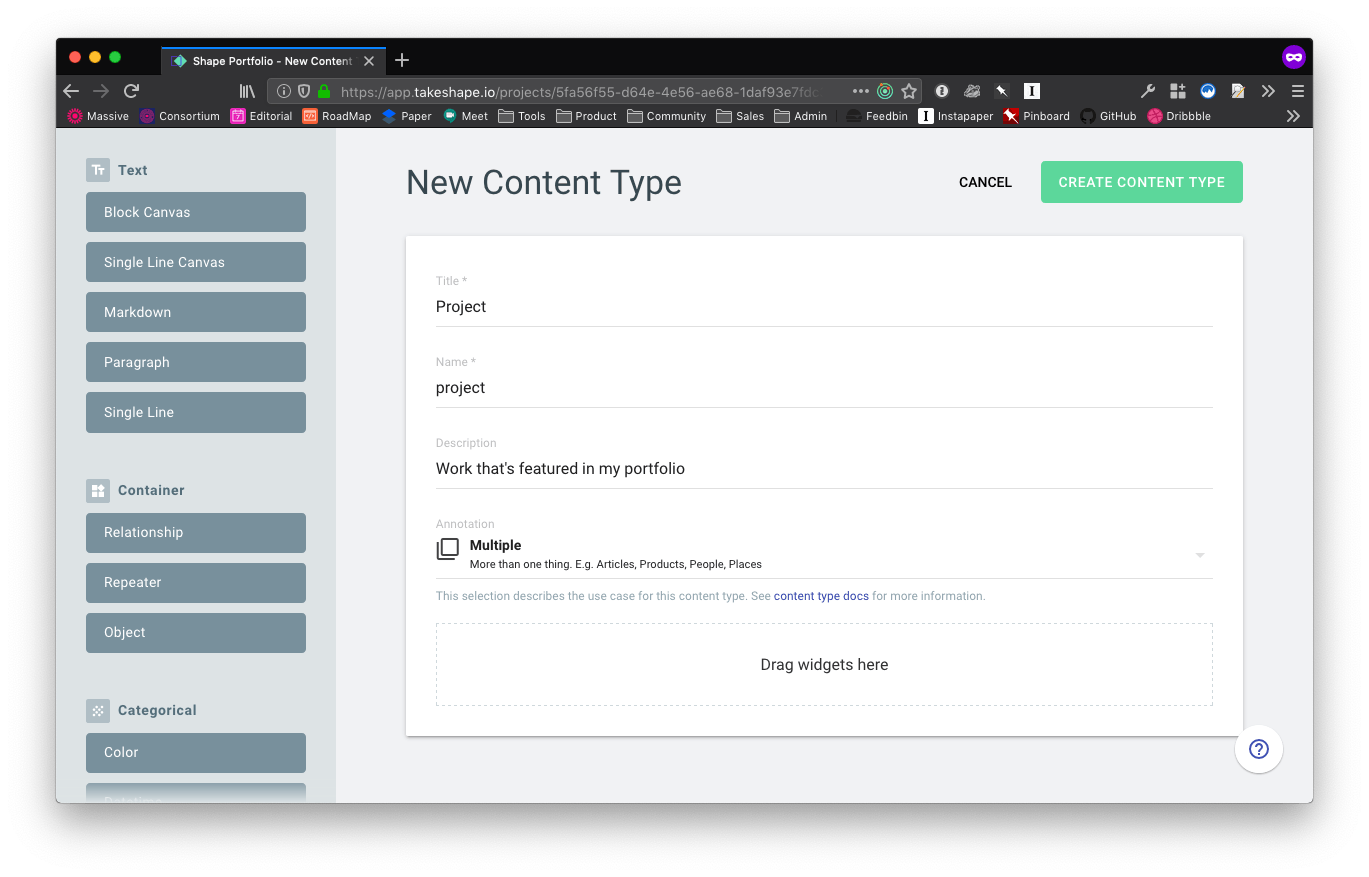Open the Annotation dropdown showing Multiple

[x=824, y=555]
